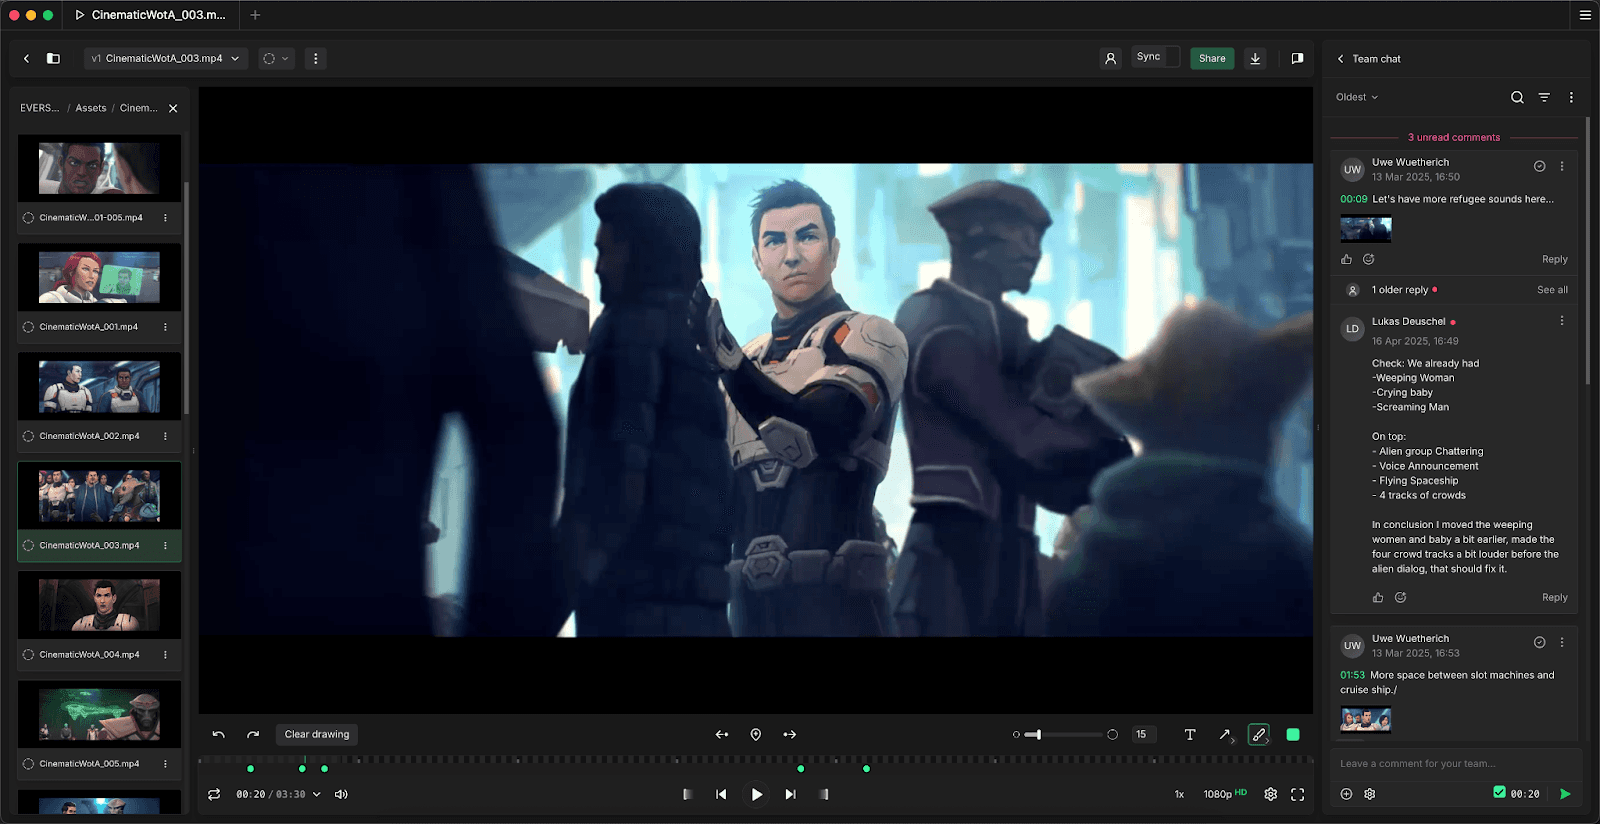Image resolution: width=1600 pixels, height=824 pixels.
Task: Close the assets browser panel
Action: tap(173, 108)
